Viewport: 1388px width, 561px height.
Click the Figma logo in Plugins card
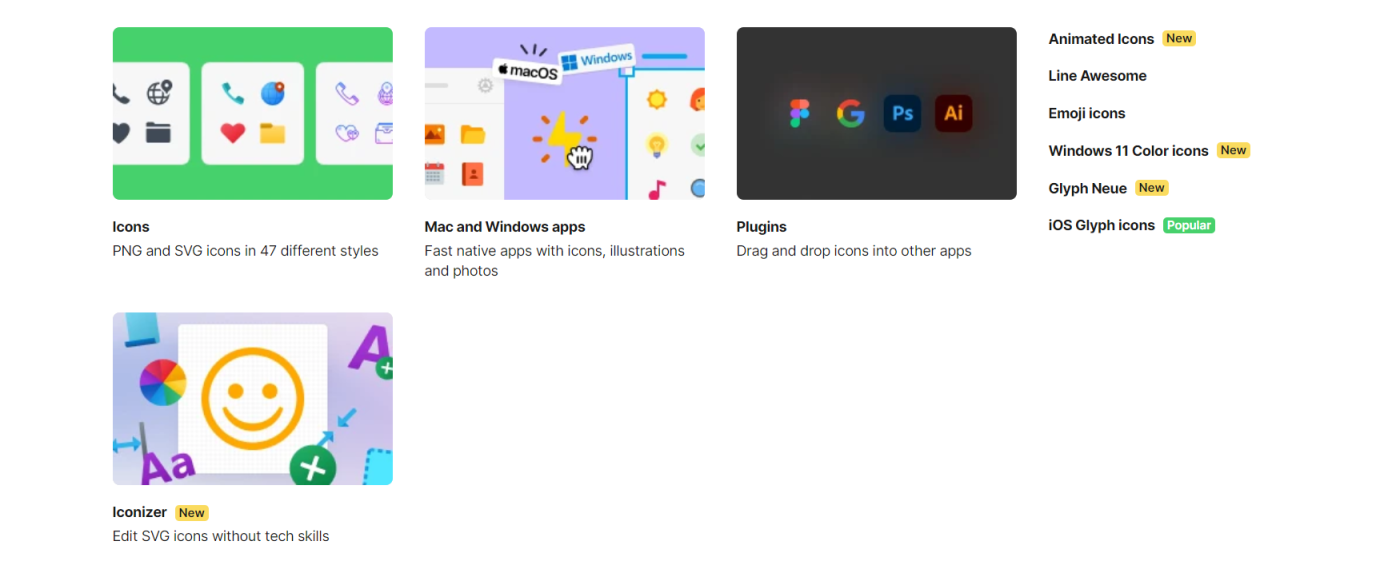click(799, 114)
